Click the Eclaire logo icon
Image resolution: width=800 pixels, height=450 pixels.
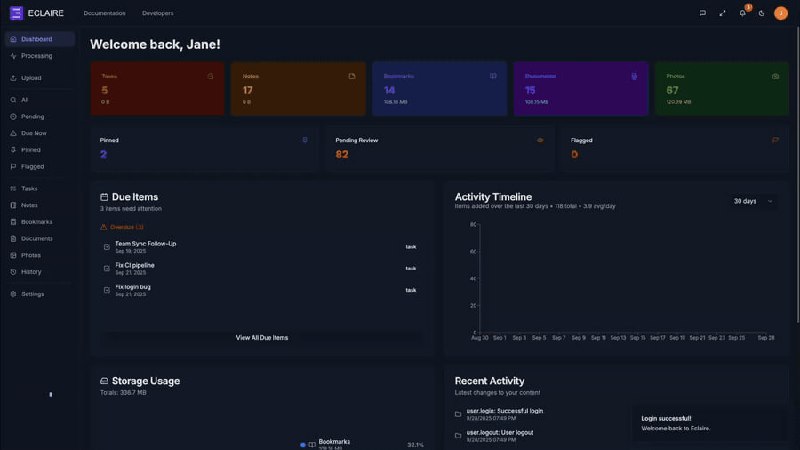[x=15, y=13]
